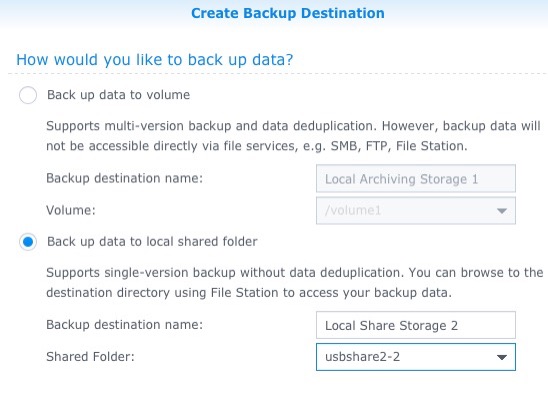Click the "Shared Folder:" field label
Viewport: 548px width, 400px height.
click(x=90, y=357)
